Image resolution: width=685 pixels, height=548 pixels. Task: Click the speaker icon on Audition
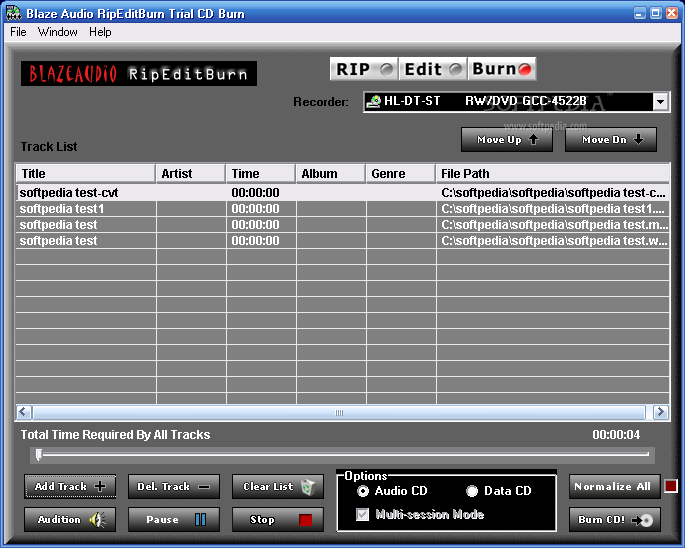tap(97, 520)
